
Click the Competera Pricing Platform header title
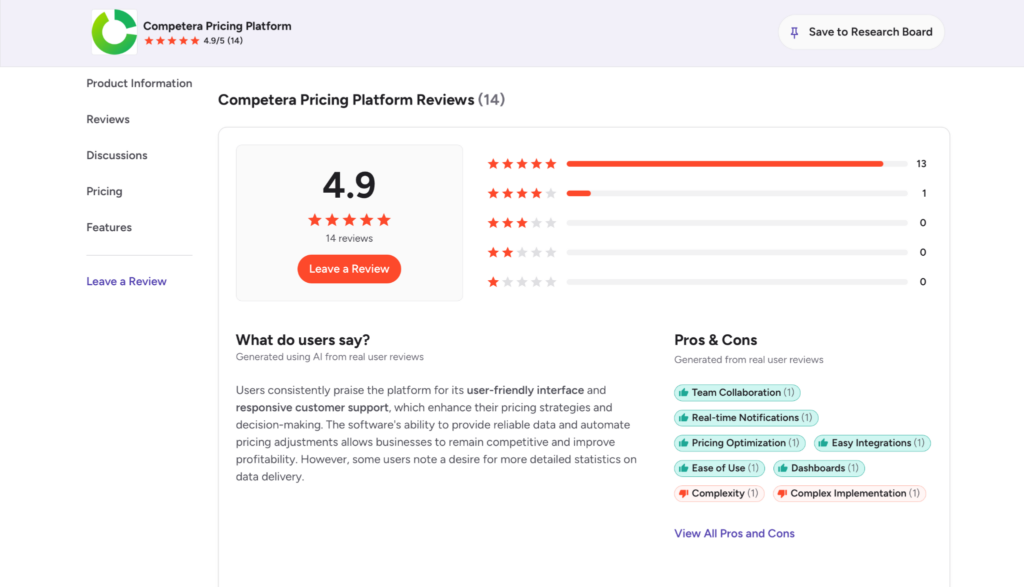click(217, 26)
